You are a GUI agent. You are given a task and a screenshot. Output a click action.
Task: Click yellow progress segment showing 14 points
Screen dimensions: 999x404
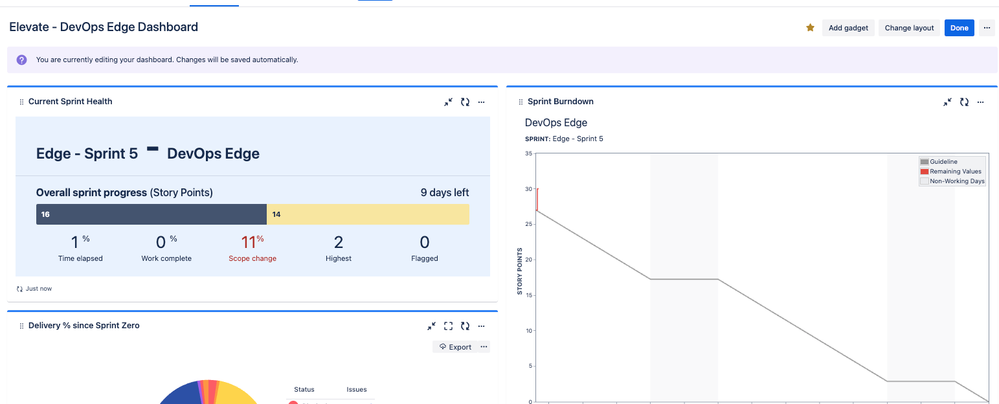click(x=368, y=215)
